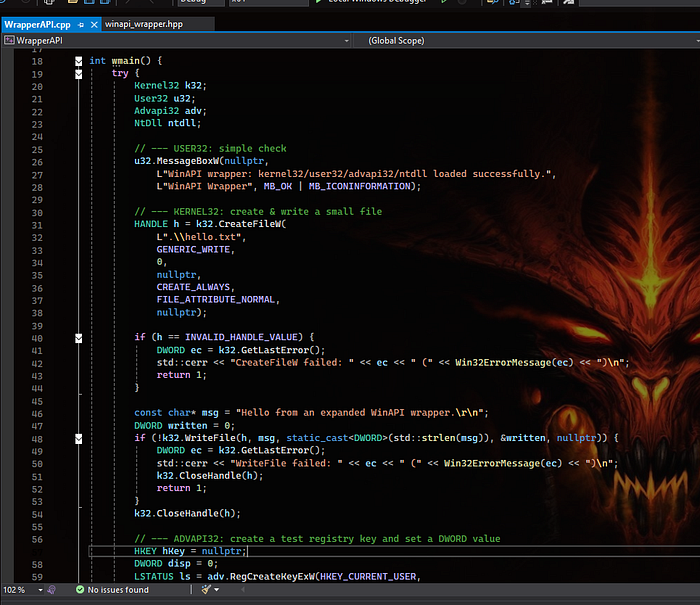
Task: Collapse the INVALID_HANDLE_VALUE if block
Action: tap(79, 338)
